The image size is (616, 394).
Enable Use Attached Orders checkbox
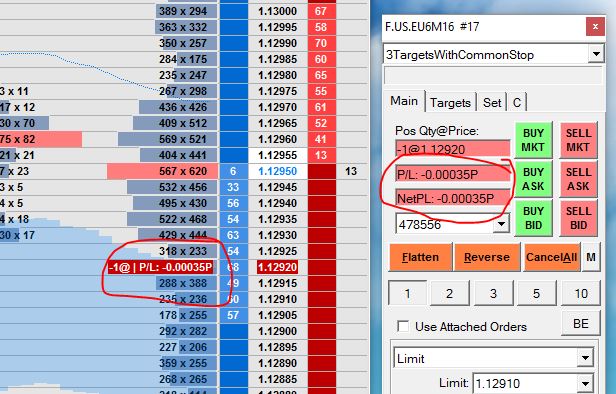pos(403,326)
